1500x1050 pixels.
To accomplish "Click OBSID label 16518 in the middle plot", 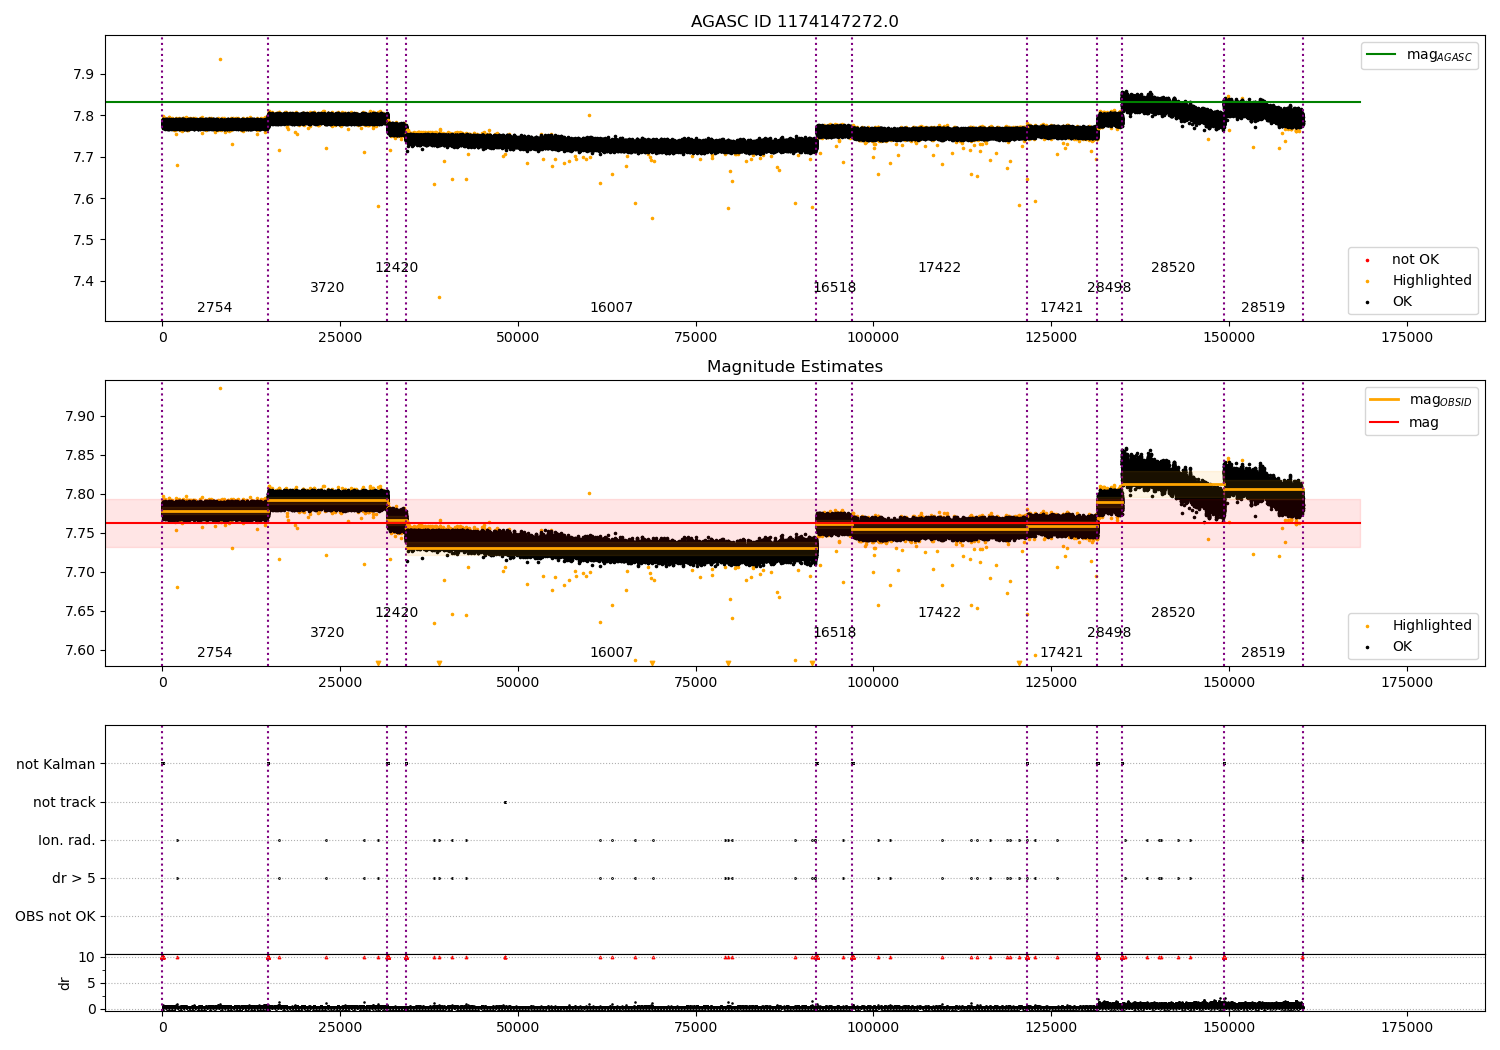I will pyautogui.click(x=834, y=633).
